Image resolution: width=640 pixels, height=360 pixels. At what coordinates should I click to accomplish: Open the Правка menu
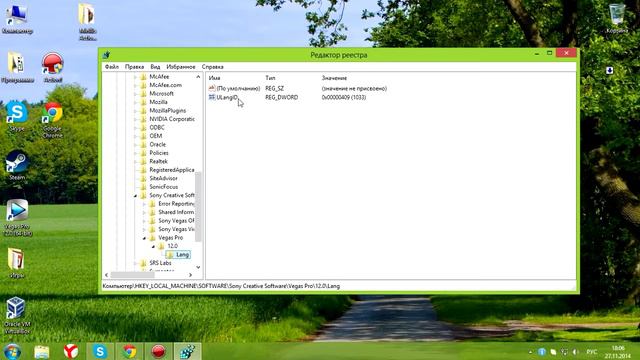click(x=134, y=67)
